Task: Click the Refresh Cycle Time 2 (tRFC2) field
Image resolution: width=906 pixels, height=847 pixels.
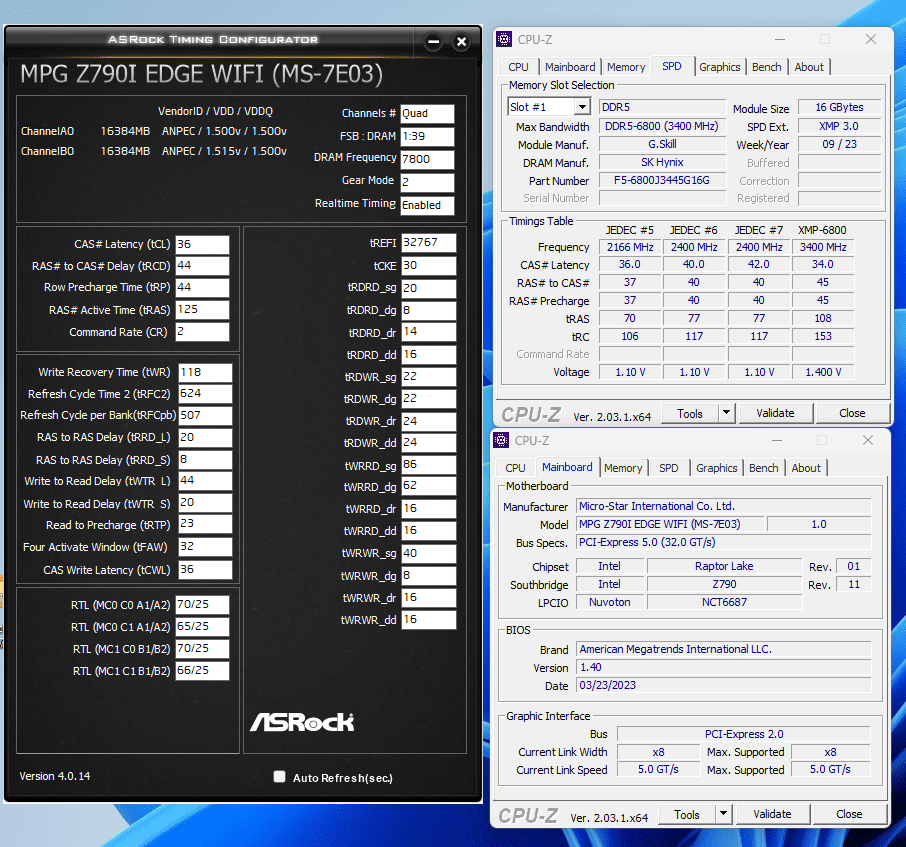Action: tap(205, 394)
